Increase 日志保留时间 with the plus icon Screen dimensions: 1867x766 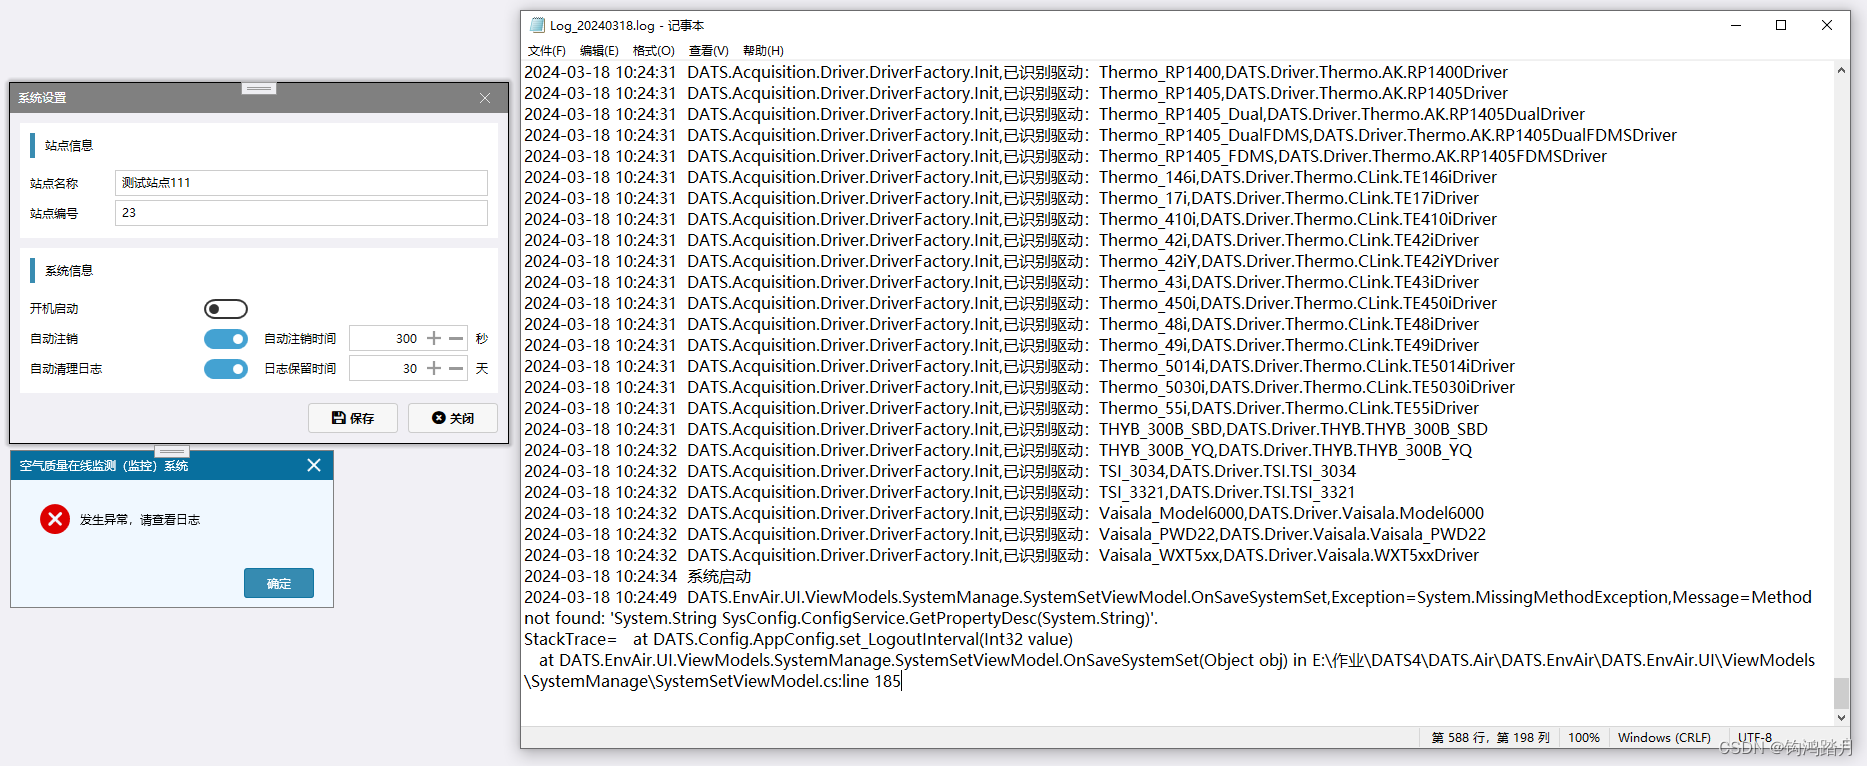coord(434,369)
